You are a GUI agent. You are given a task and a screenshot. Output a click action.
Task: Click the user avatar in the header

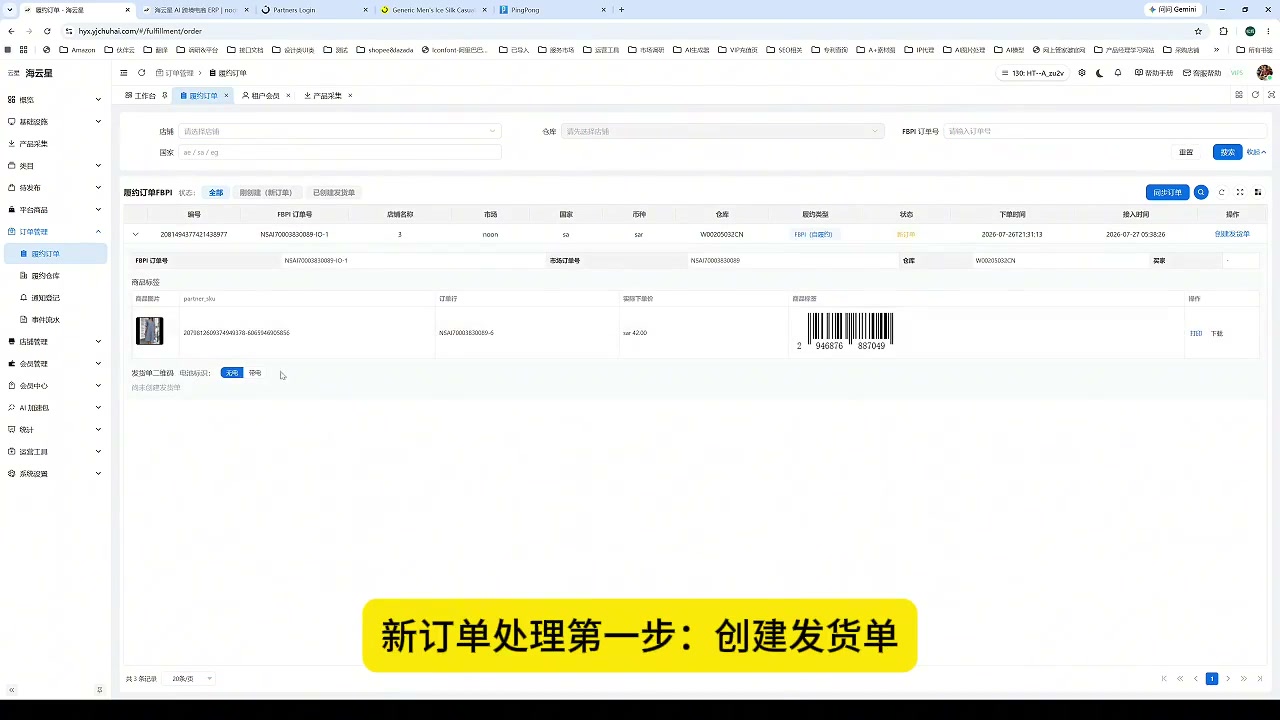point(1265,73)
